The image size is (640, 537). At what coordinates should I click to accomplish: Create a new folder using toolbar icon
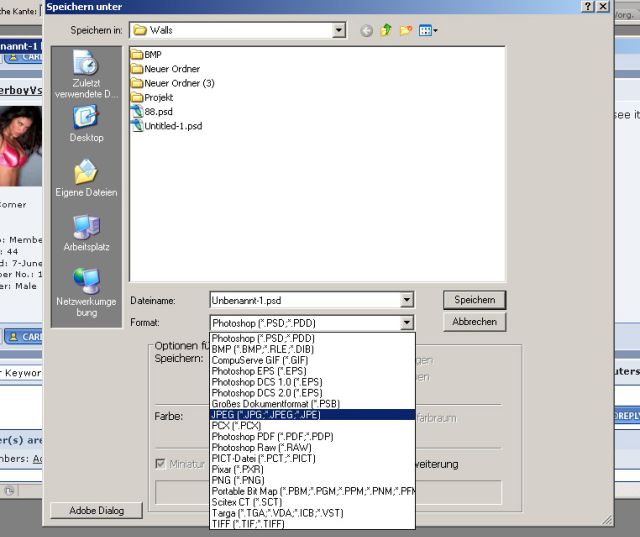[x=406, y=31]
